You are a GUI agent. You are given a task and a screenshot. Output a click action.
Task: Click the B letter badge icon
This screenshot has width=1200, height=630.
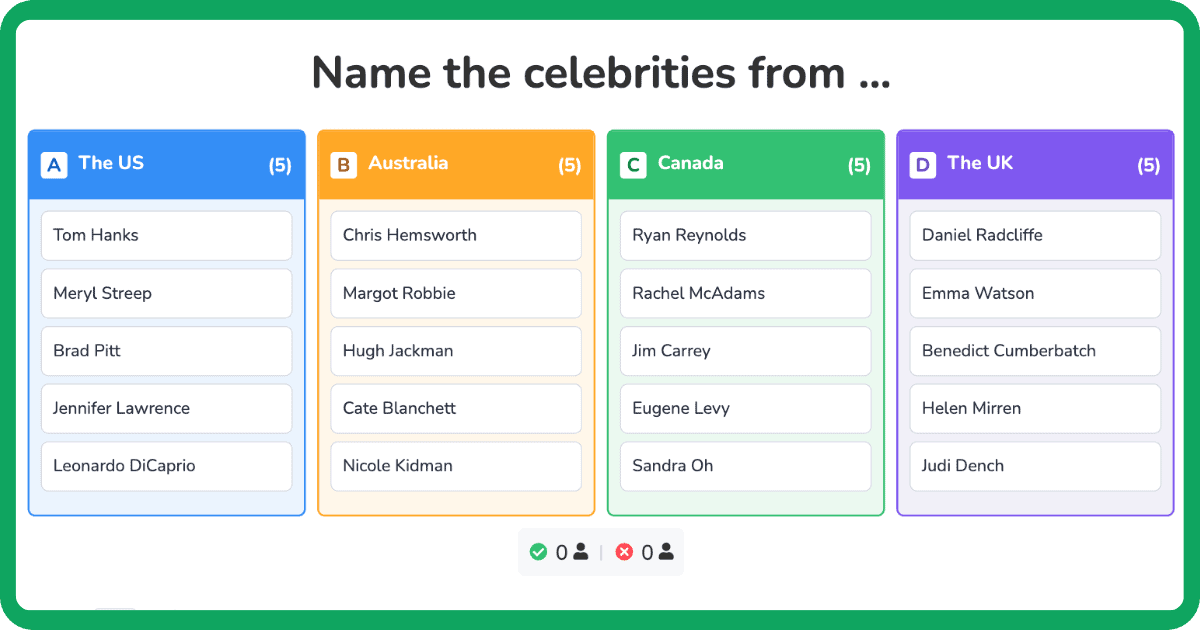(344, 165)
